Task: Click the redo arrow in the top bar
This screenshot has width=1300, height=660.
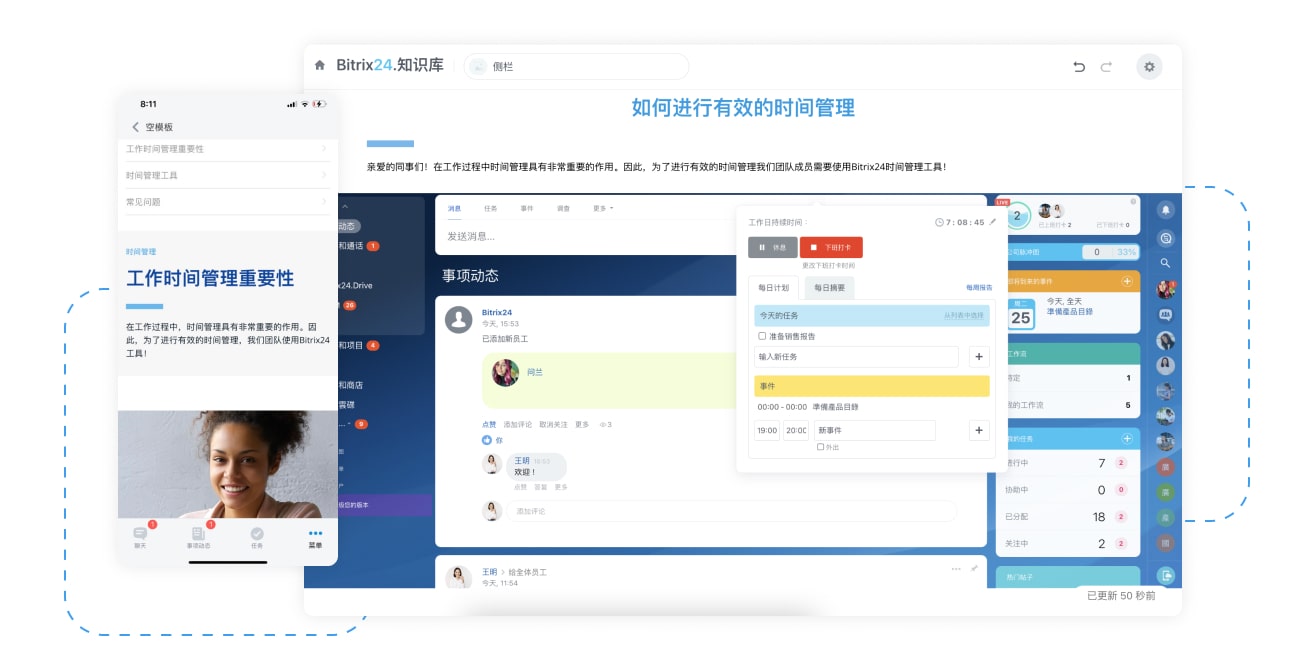Action: tap(1106, 67)
